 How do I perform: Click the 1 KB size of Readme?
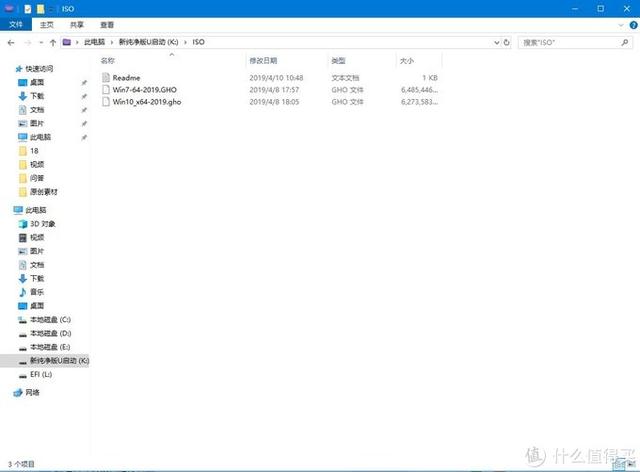pyautogui.click(x=430, y=78)
